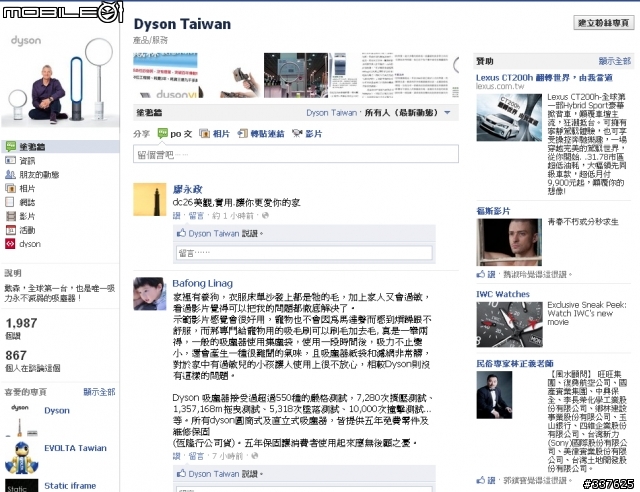This screenshot has height=492, width=640.
Task: Share a photo via 相片 icon
Action: click(204, 134)
